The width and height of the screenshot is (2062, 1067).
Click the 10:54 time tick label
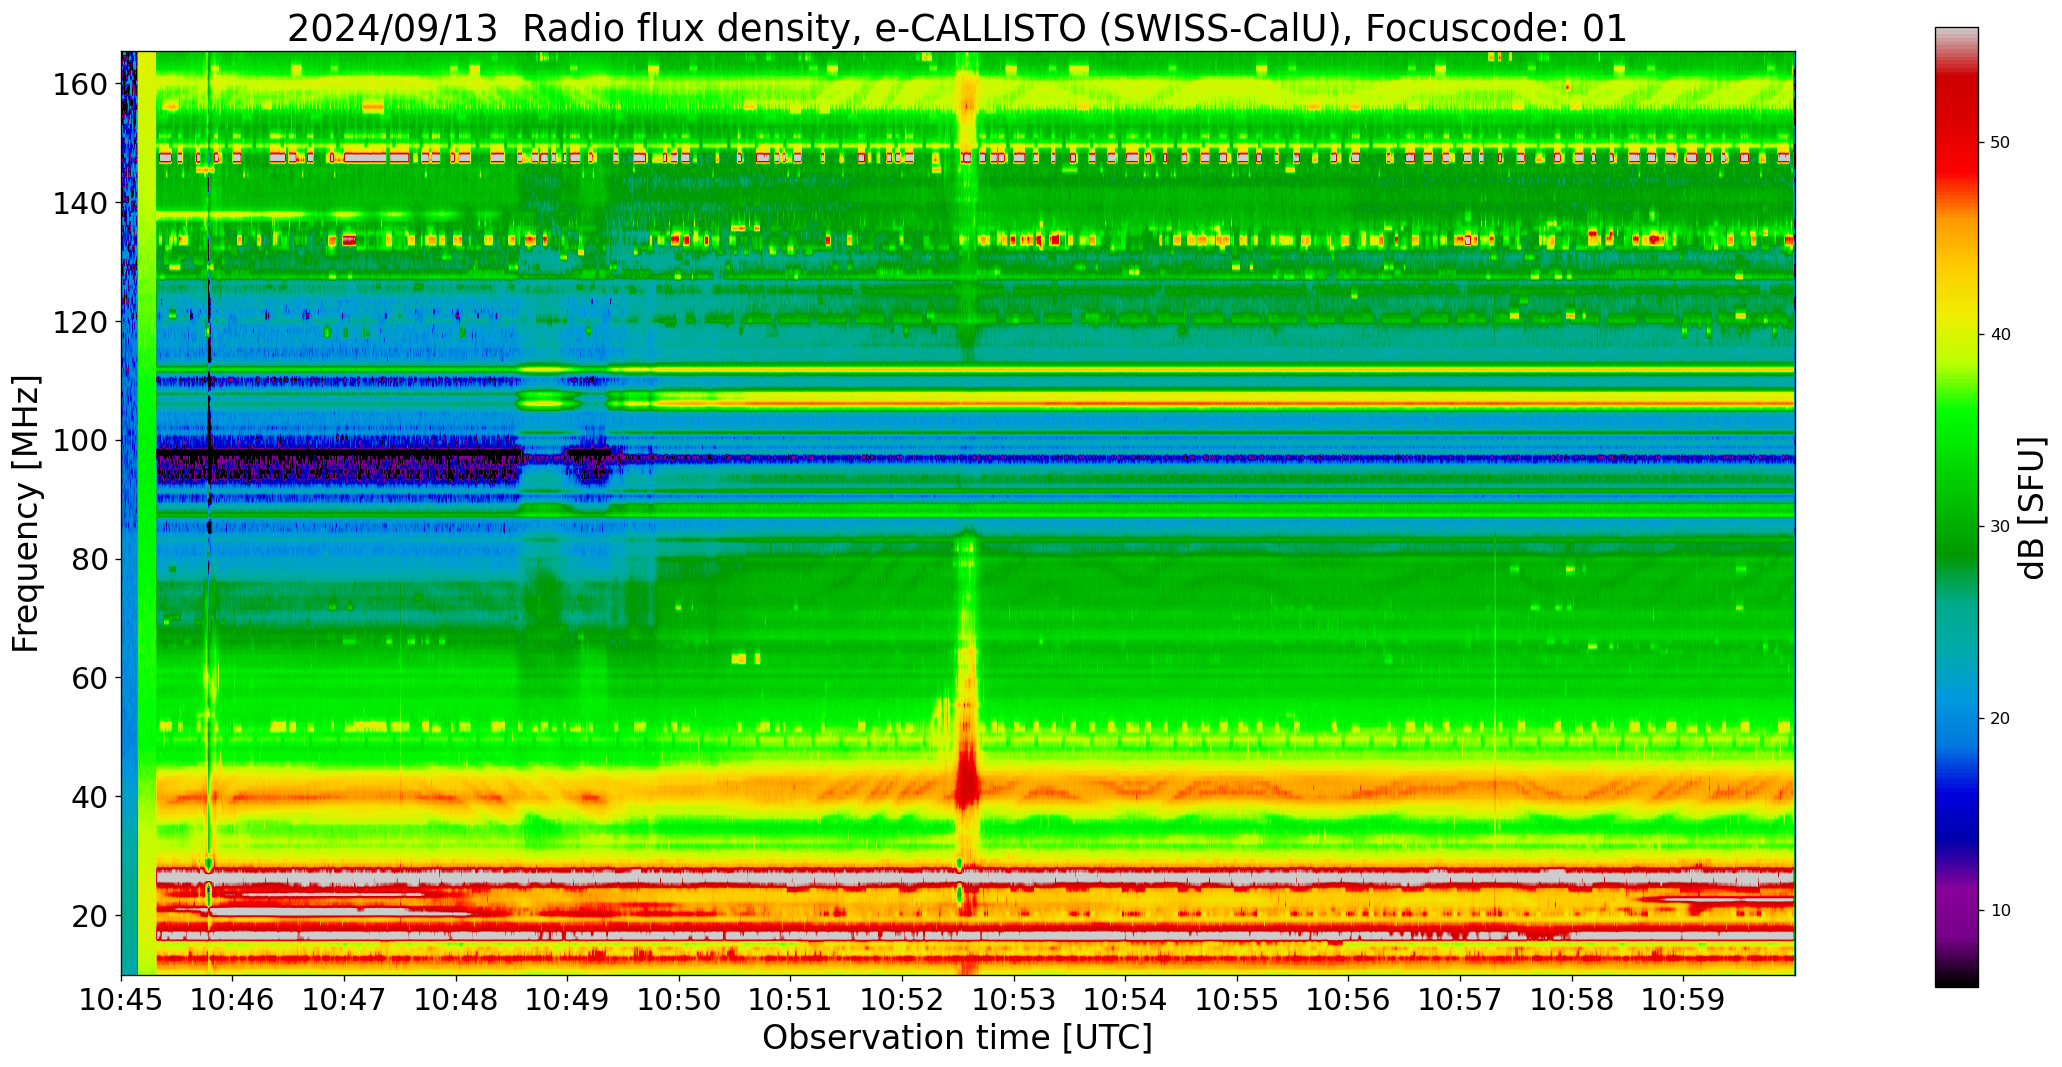coord(1125,1000)
